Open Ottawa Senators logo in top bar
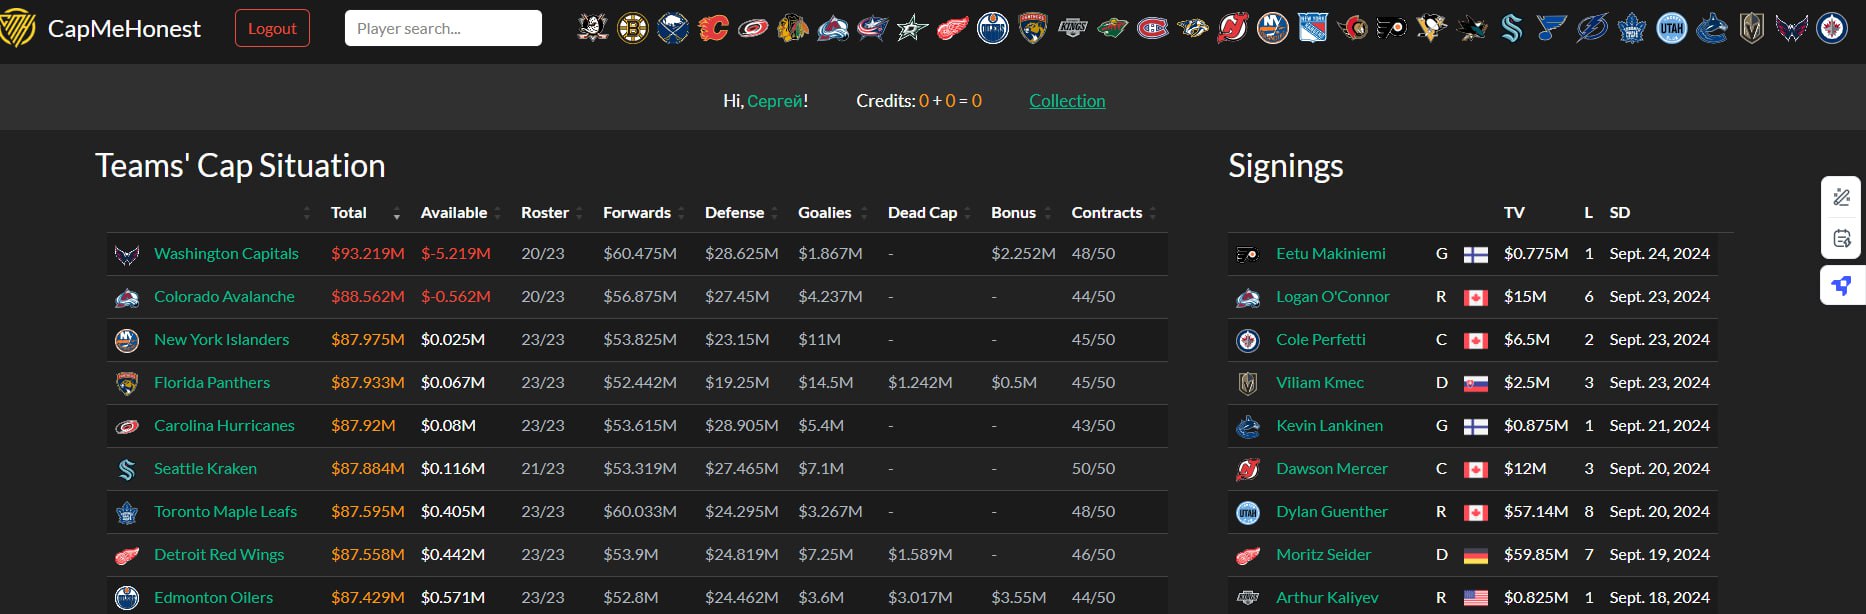This screenshot has width=1866, height=614. coord(1353,28)
